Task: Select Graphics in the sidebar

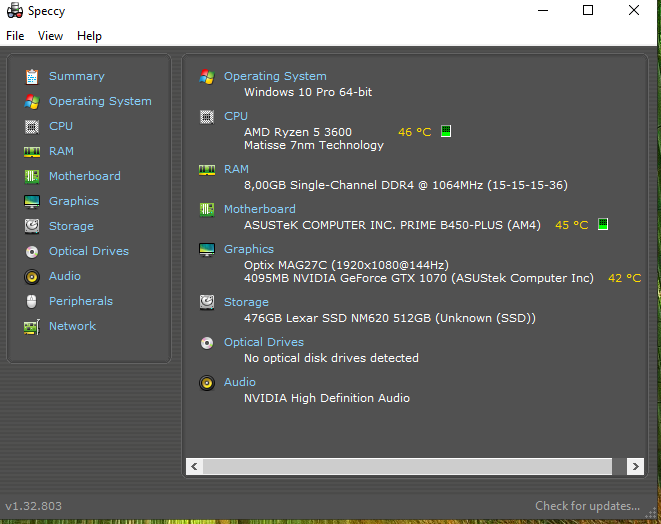Action: click(x=74, y=201)
